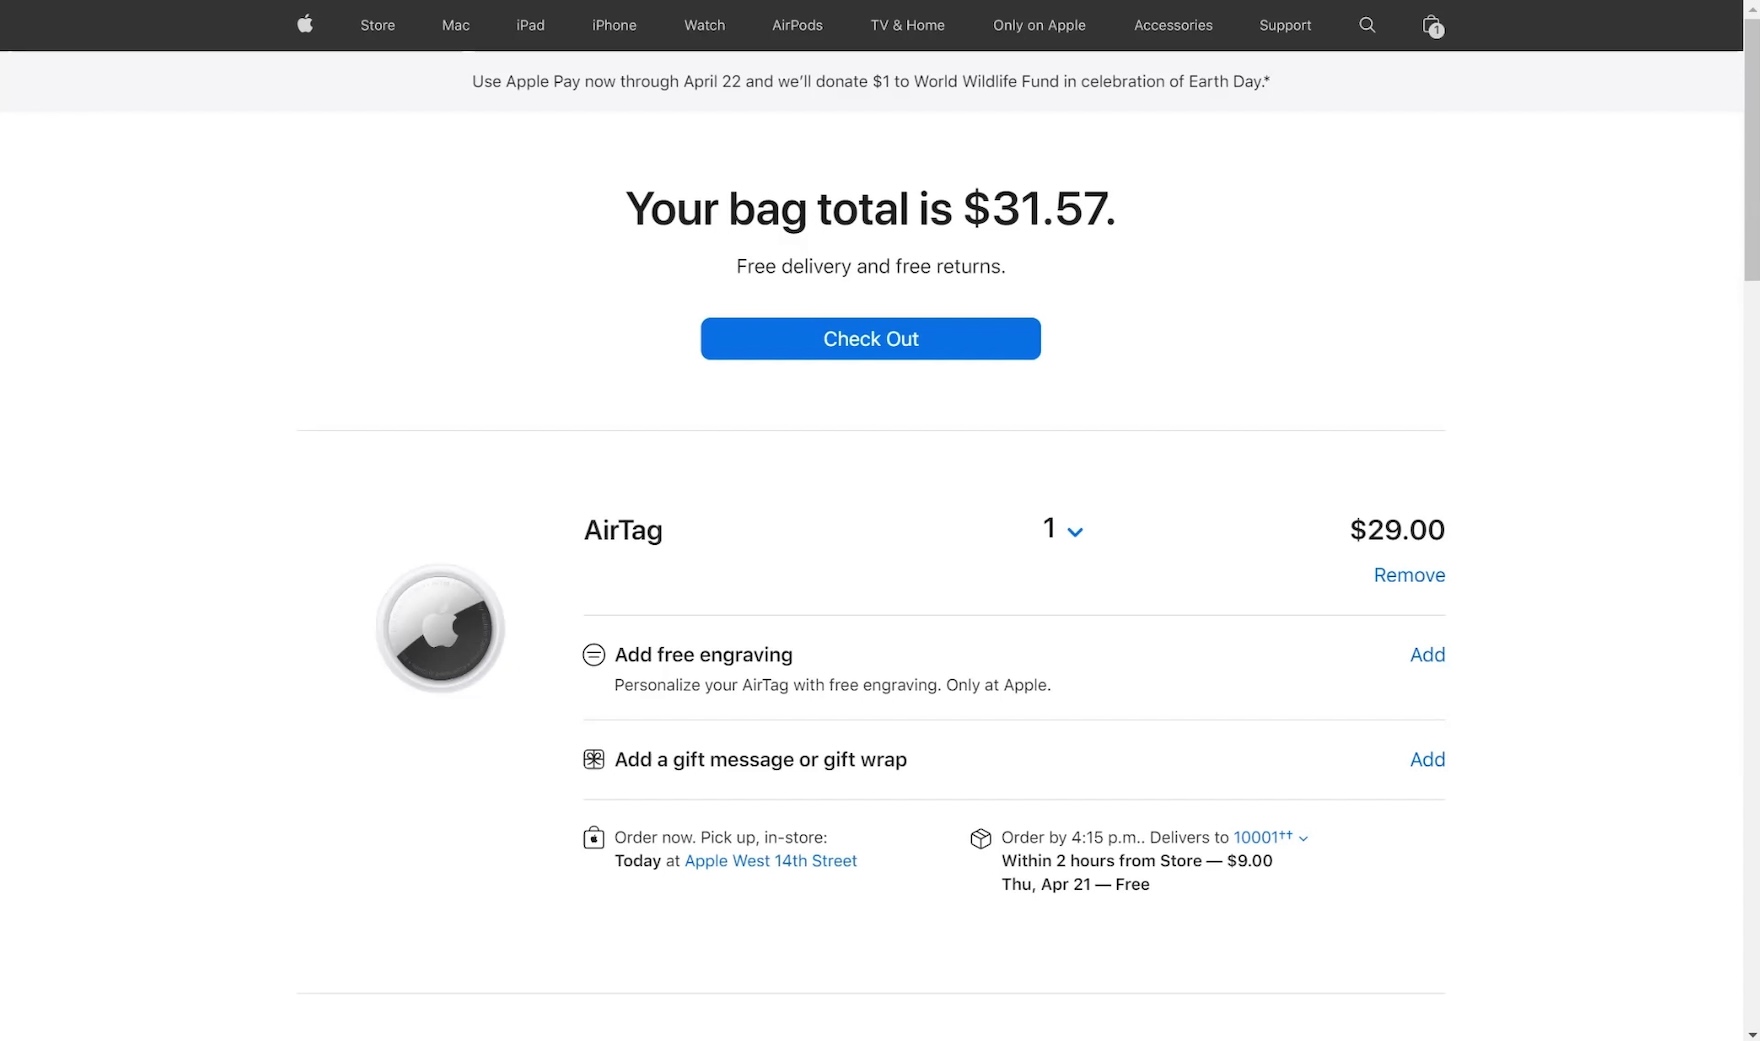The image size is (1760, 1041).
Task: Remove the AirTag from bag
Action: tap(1408, 575)
